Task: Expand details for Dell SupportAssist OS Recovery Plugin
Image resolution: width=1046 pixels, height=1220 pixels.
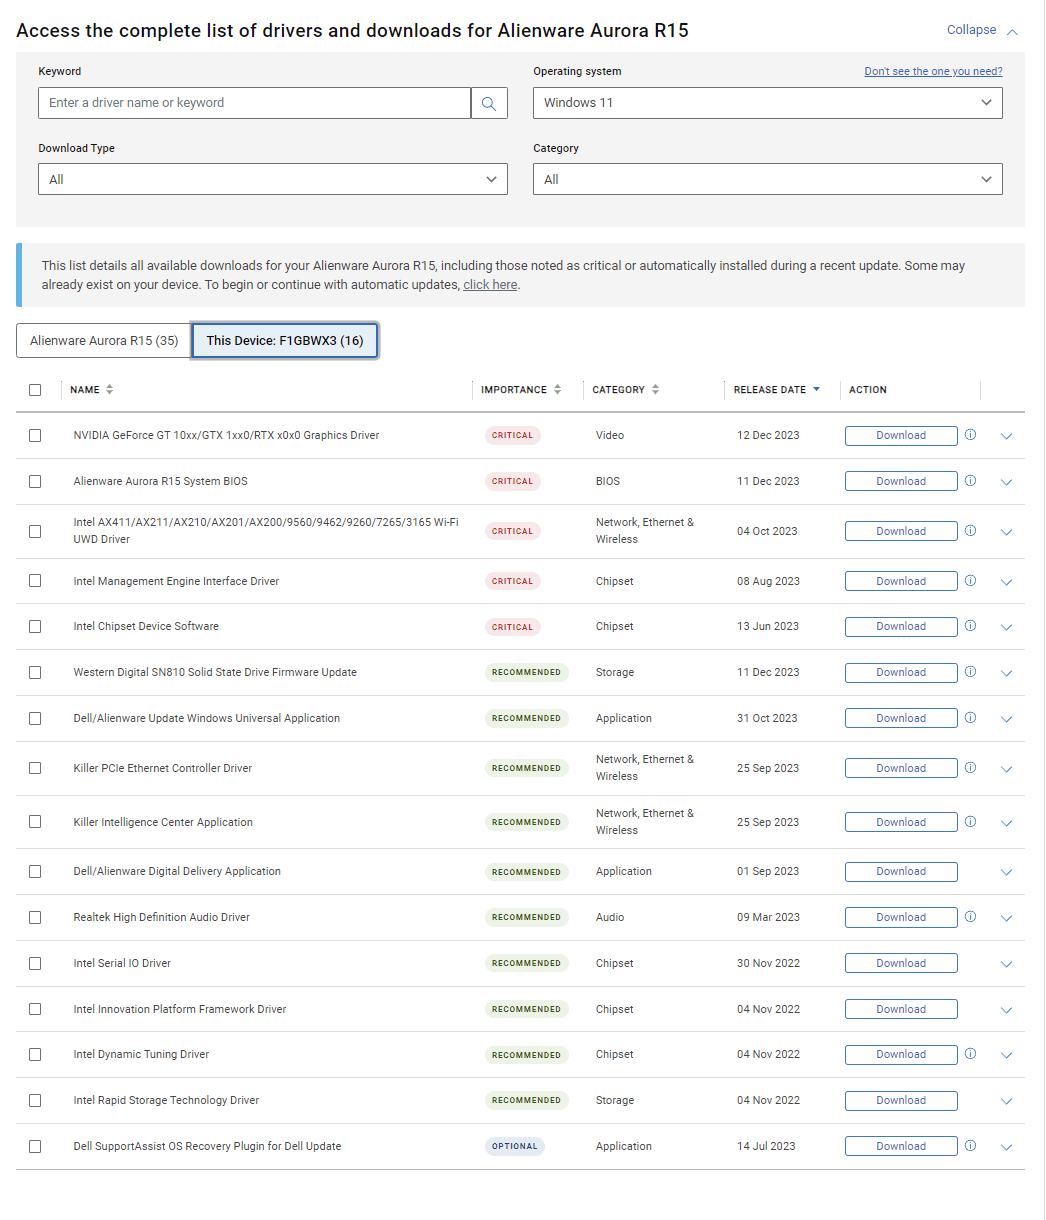Action: 1006,1147
